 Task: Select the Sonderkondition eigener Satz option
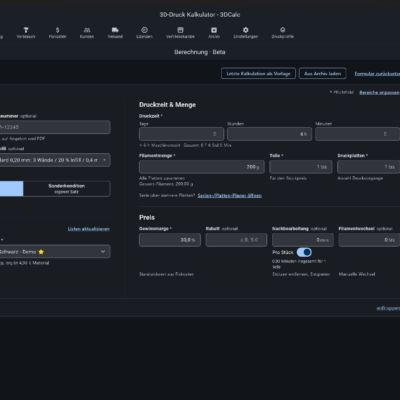(67, 189)
